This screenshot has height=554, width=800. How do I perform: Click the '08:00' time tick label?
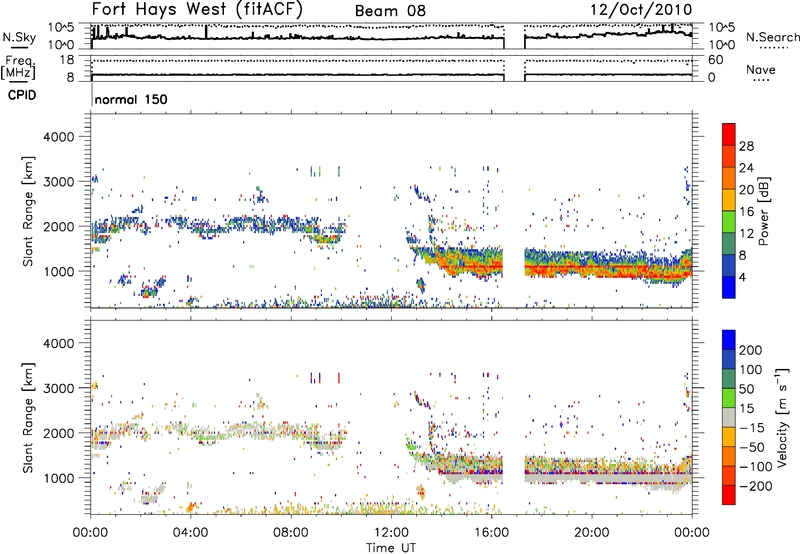(x=291, y=533)
